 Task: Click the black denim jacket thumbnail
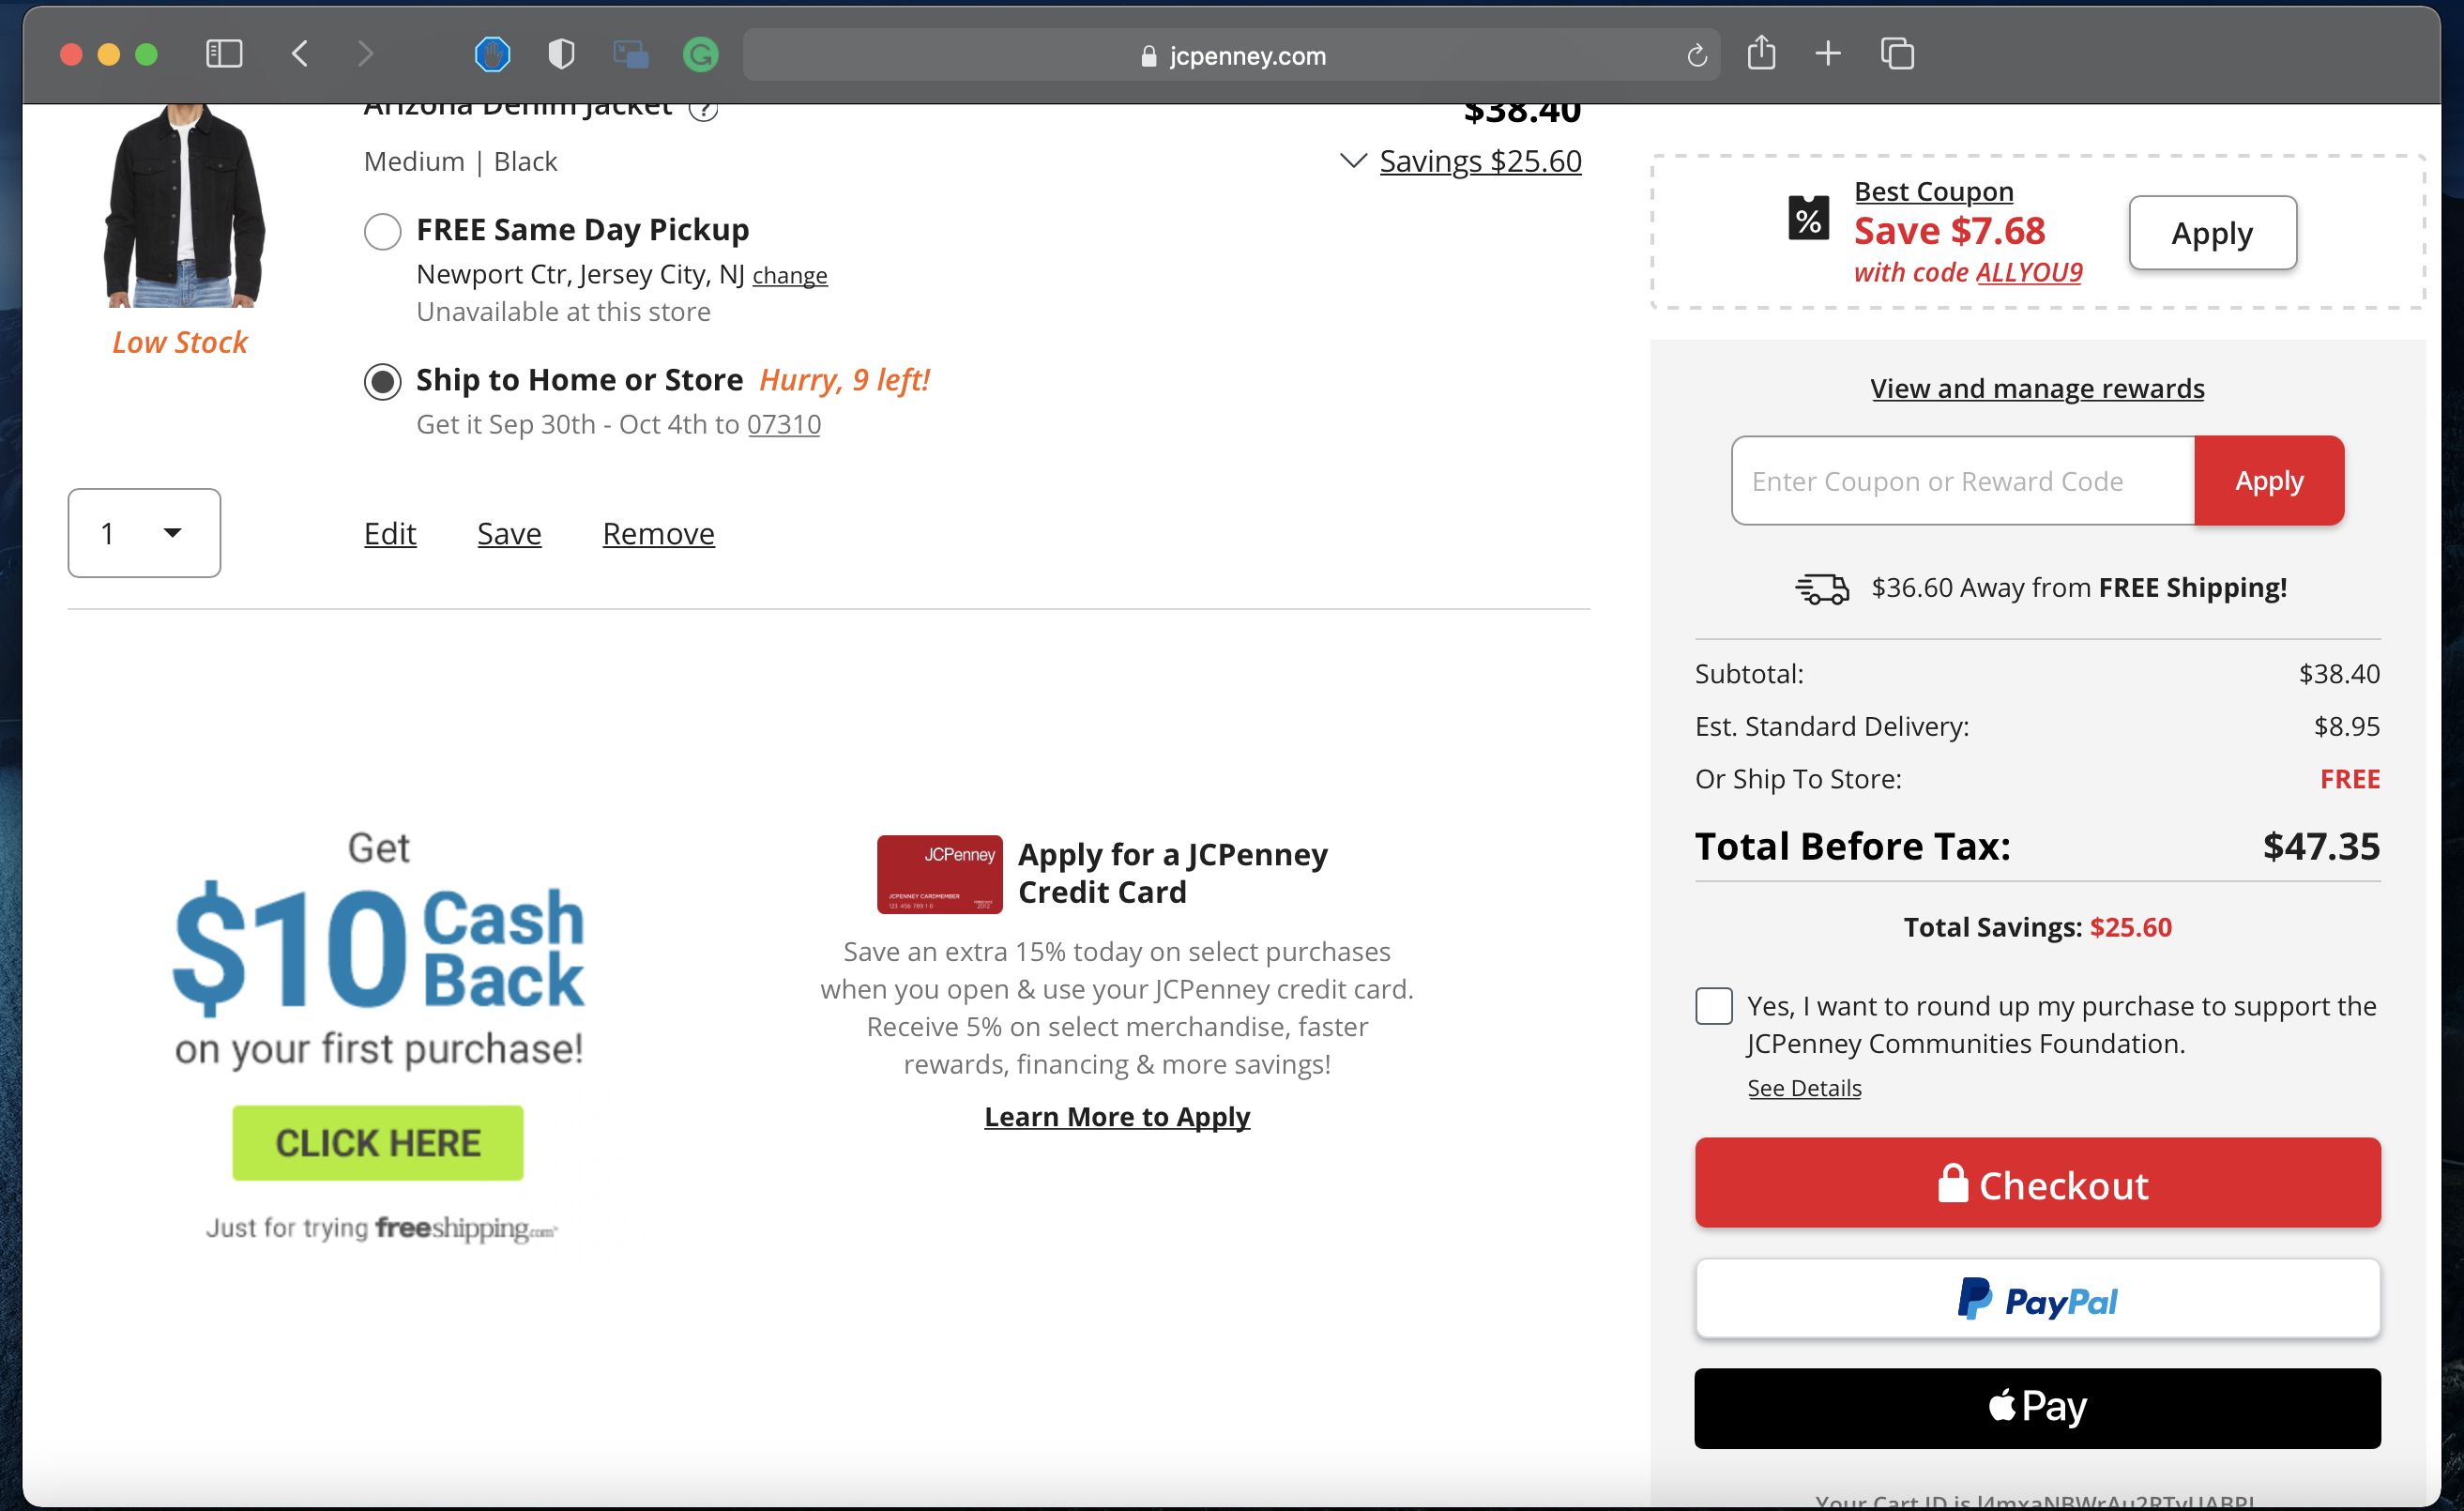(x=183, y=206)
